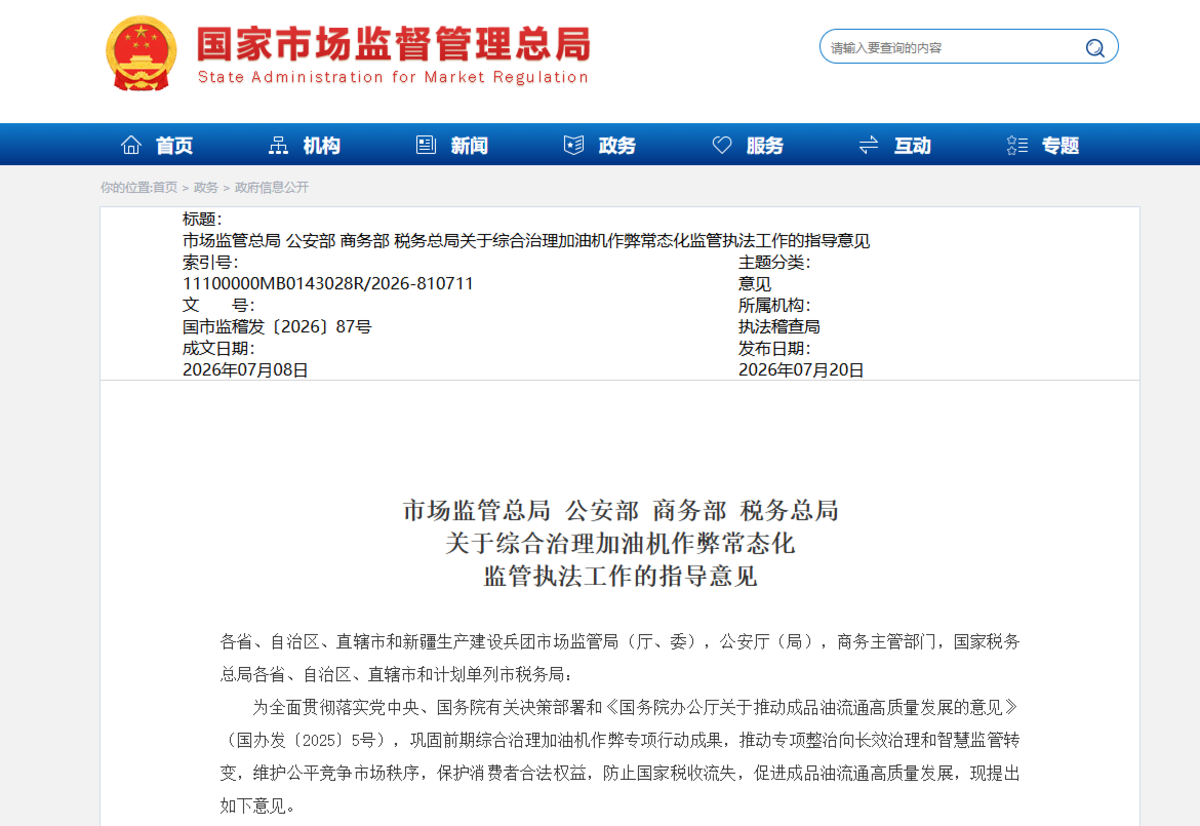Viewport: 1200px width, 826px height.
Task: Open the 服务 menu section
Action: (765, 146)
